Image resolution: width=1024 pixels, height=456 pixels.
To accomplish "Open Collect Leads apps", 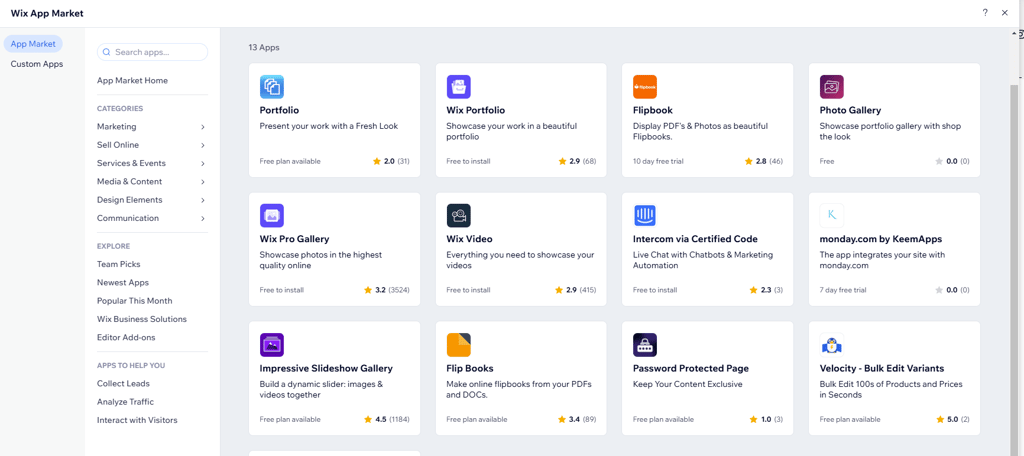I will coord(123,383).
